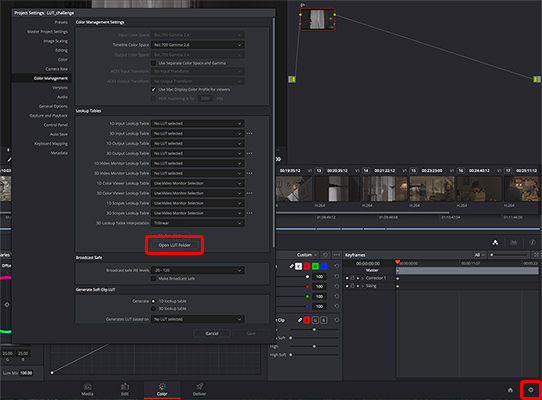Open Master Project Settings section
Image resolution: width=542 pixels, height=400 pixels.
pyautogui.click(x=47, y=31)
